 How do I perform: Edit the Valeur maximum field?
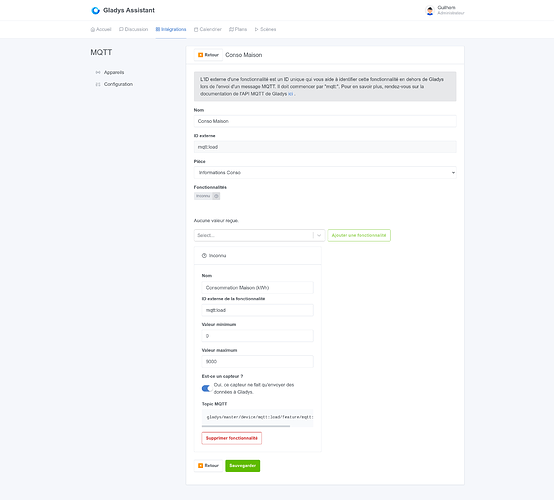[x=257, y=361]
